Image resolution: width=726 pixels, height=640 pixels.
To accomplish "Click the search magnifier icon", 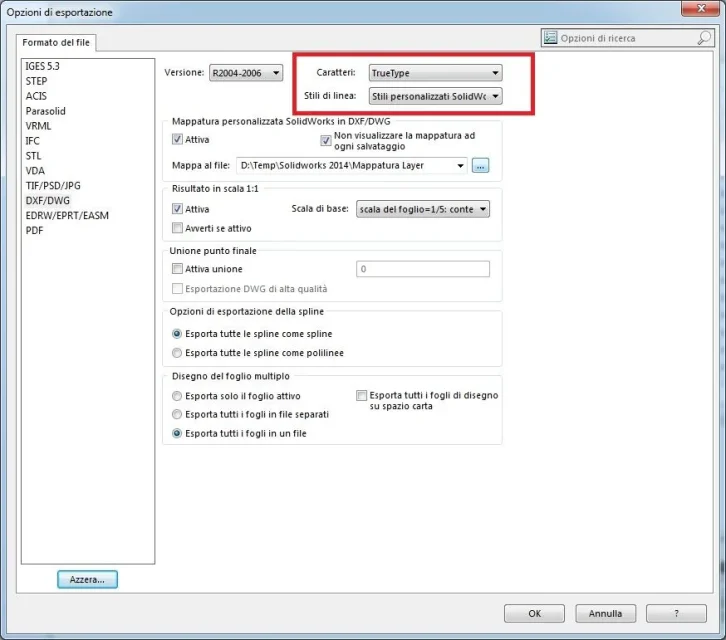I will coord(704,38).
